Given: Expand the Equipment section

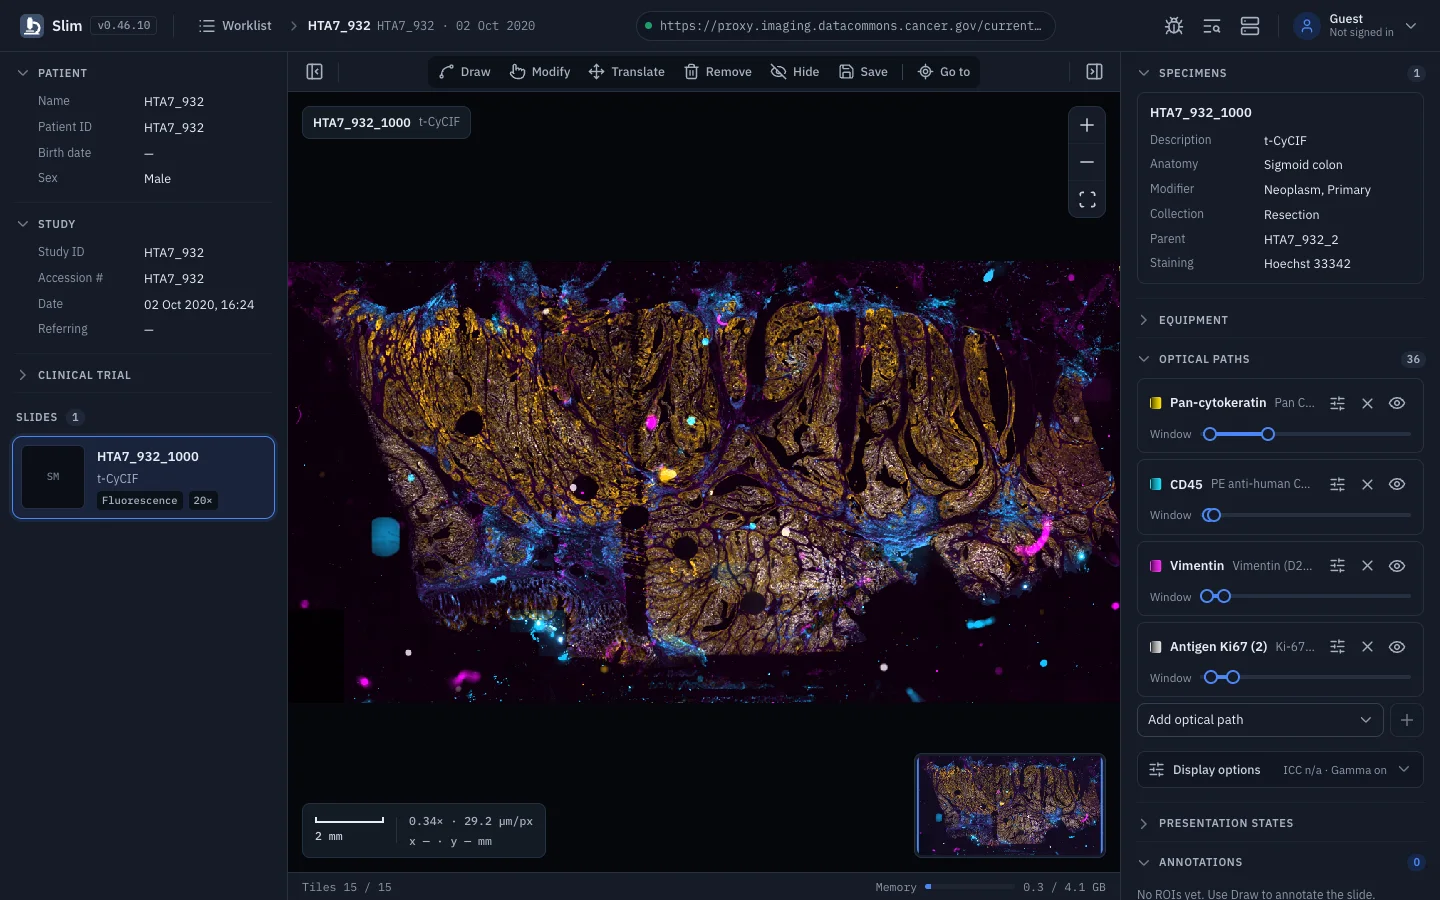Looking at the screenshot, I should [1280, 320].
